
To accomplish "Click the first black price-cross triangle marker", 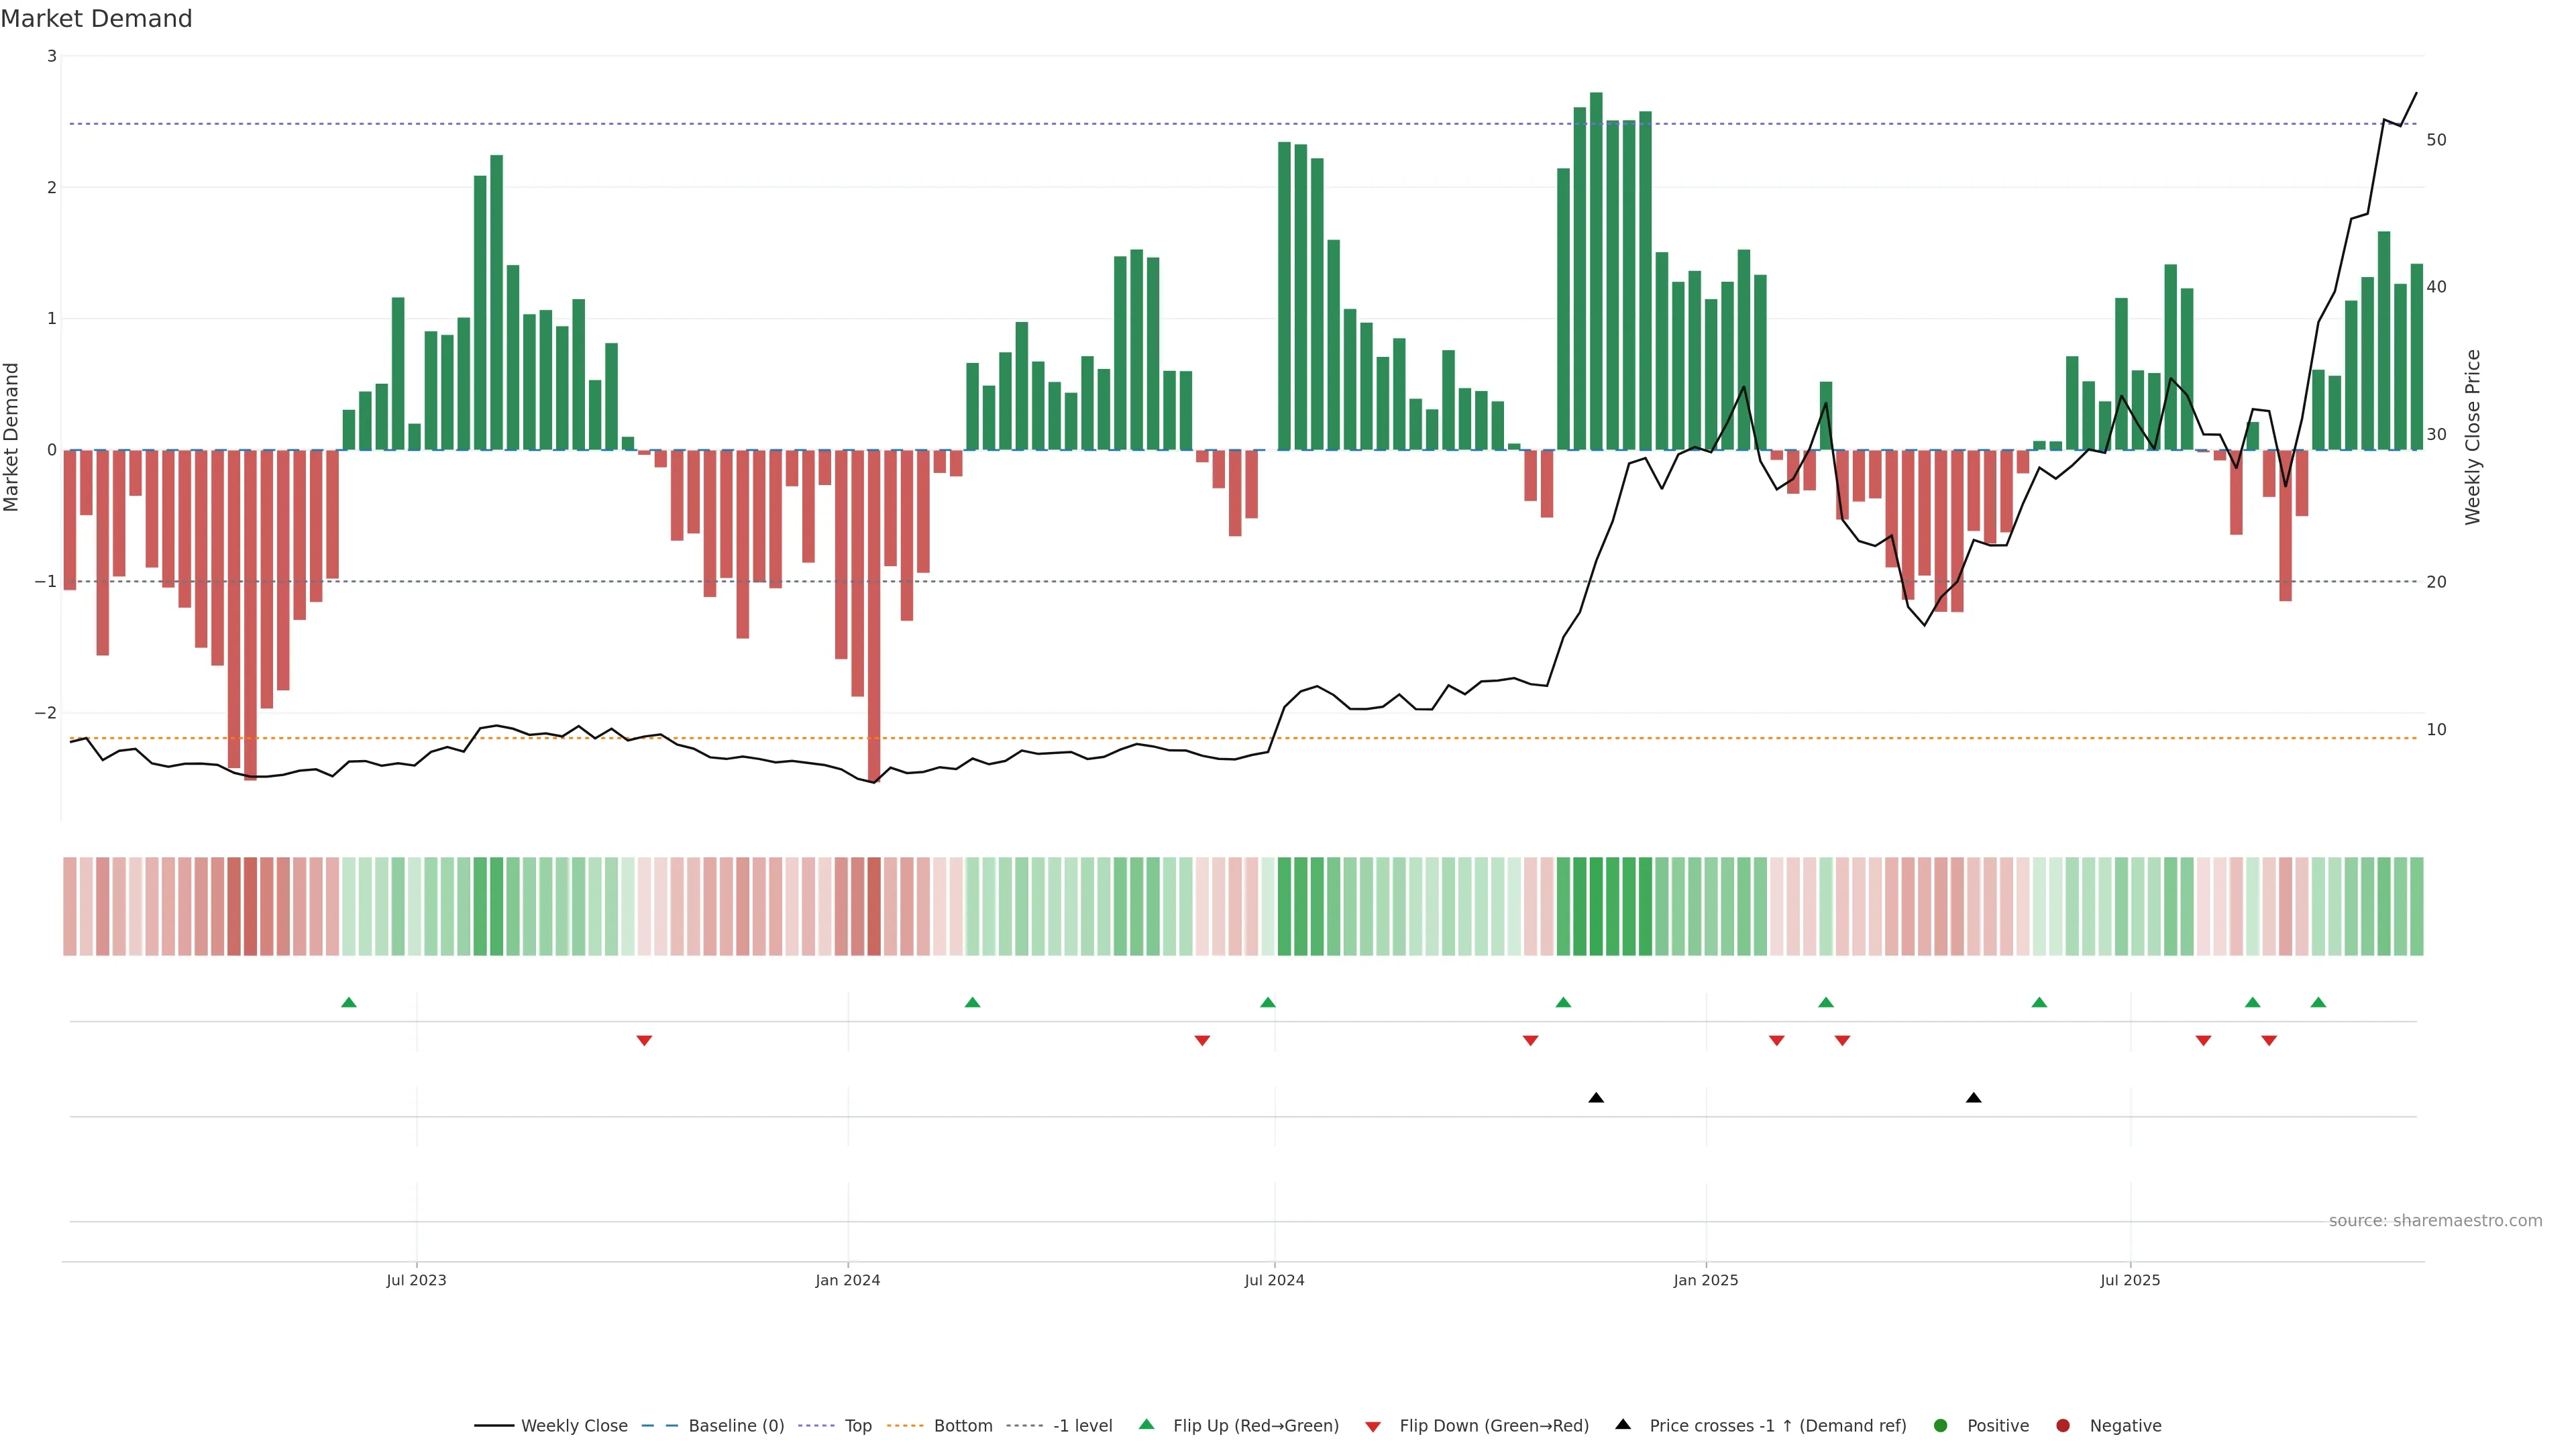I will pos(1596,1098).
